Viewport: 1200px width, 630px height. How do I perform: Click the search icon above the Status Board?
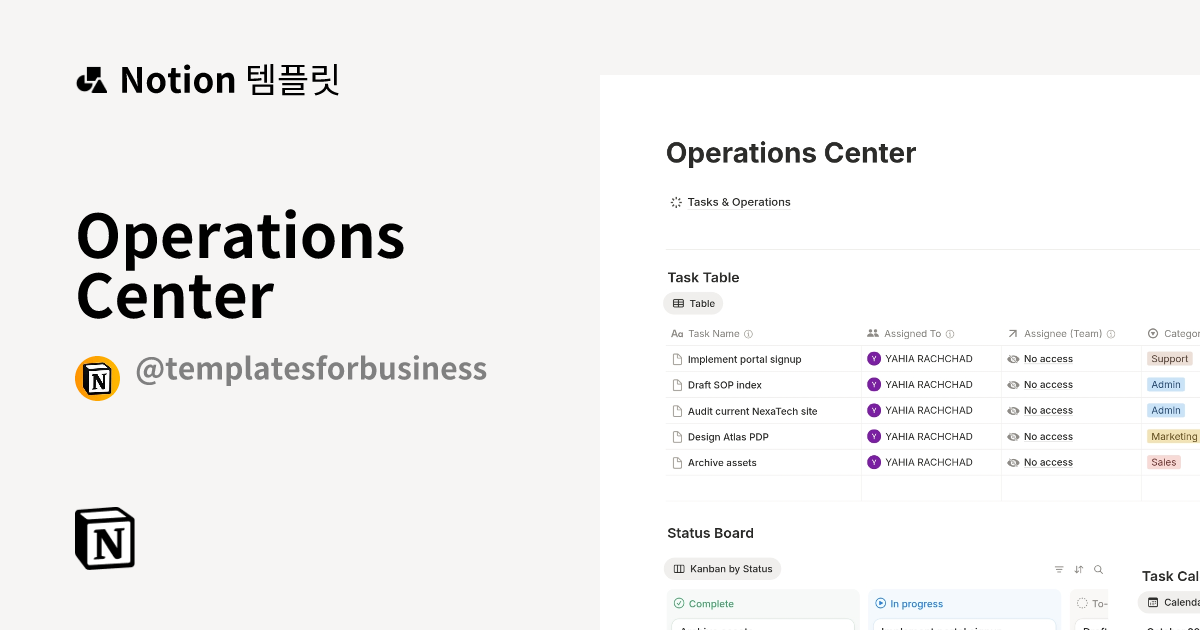click(1099, 569)
